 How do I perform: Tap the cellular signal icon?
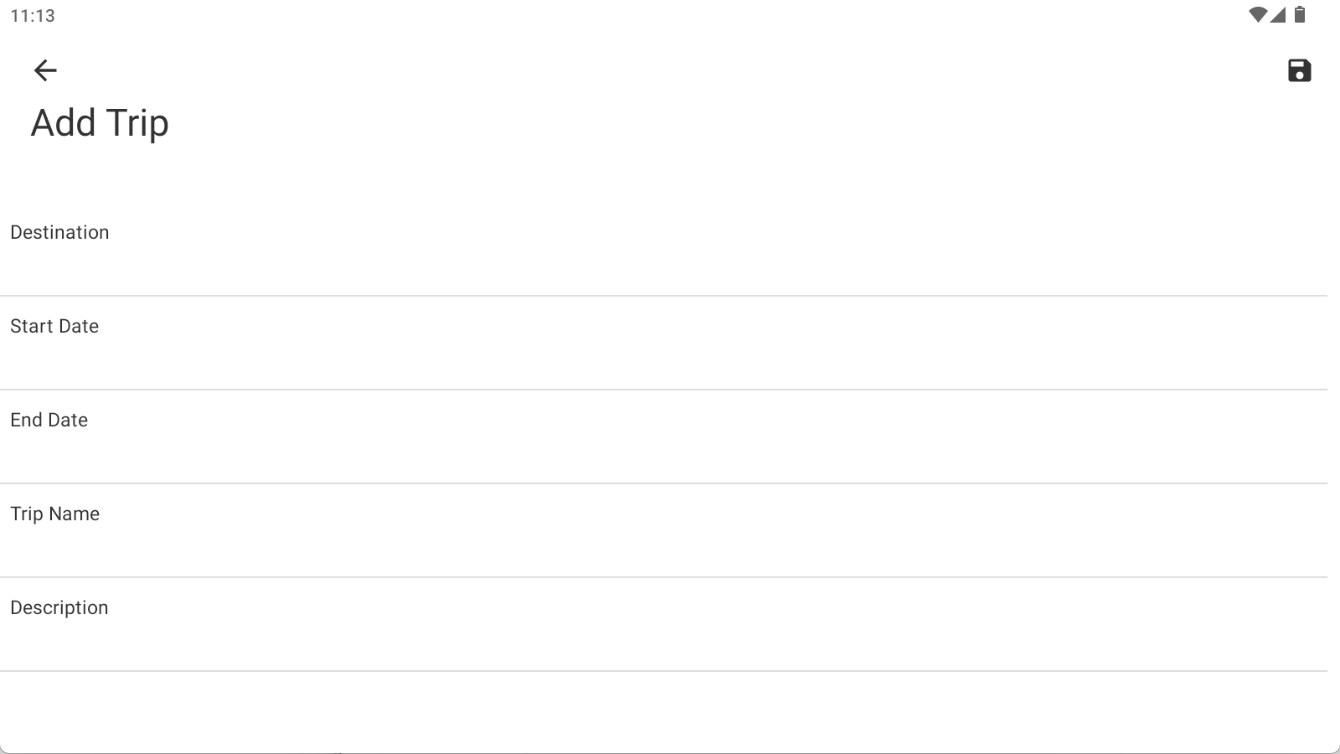point(1278,15)
